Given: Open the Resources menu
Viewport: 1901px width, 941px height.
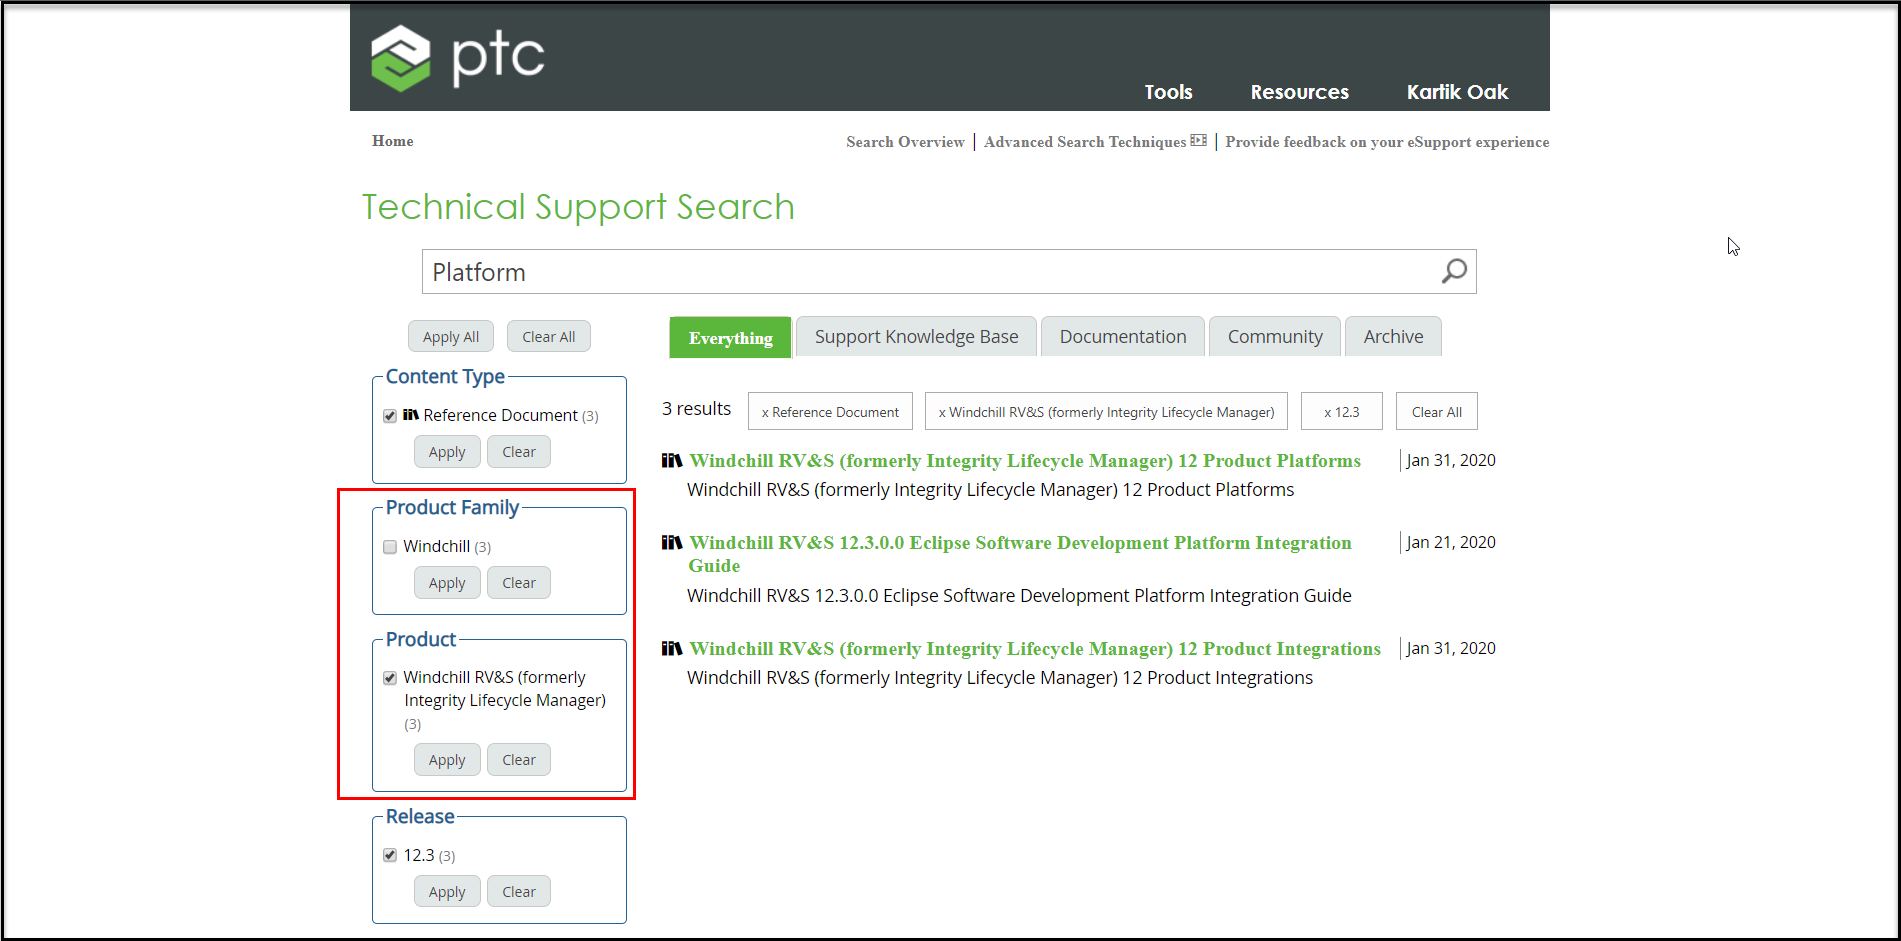Looking at the screenshot, I should (x=1299, y=92).
